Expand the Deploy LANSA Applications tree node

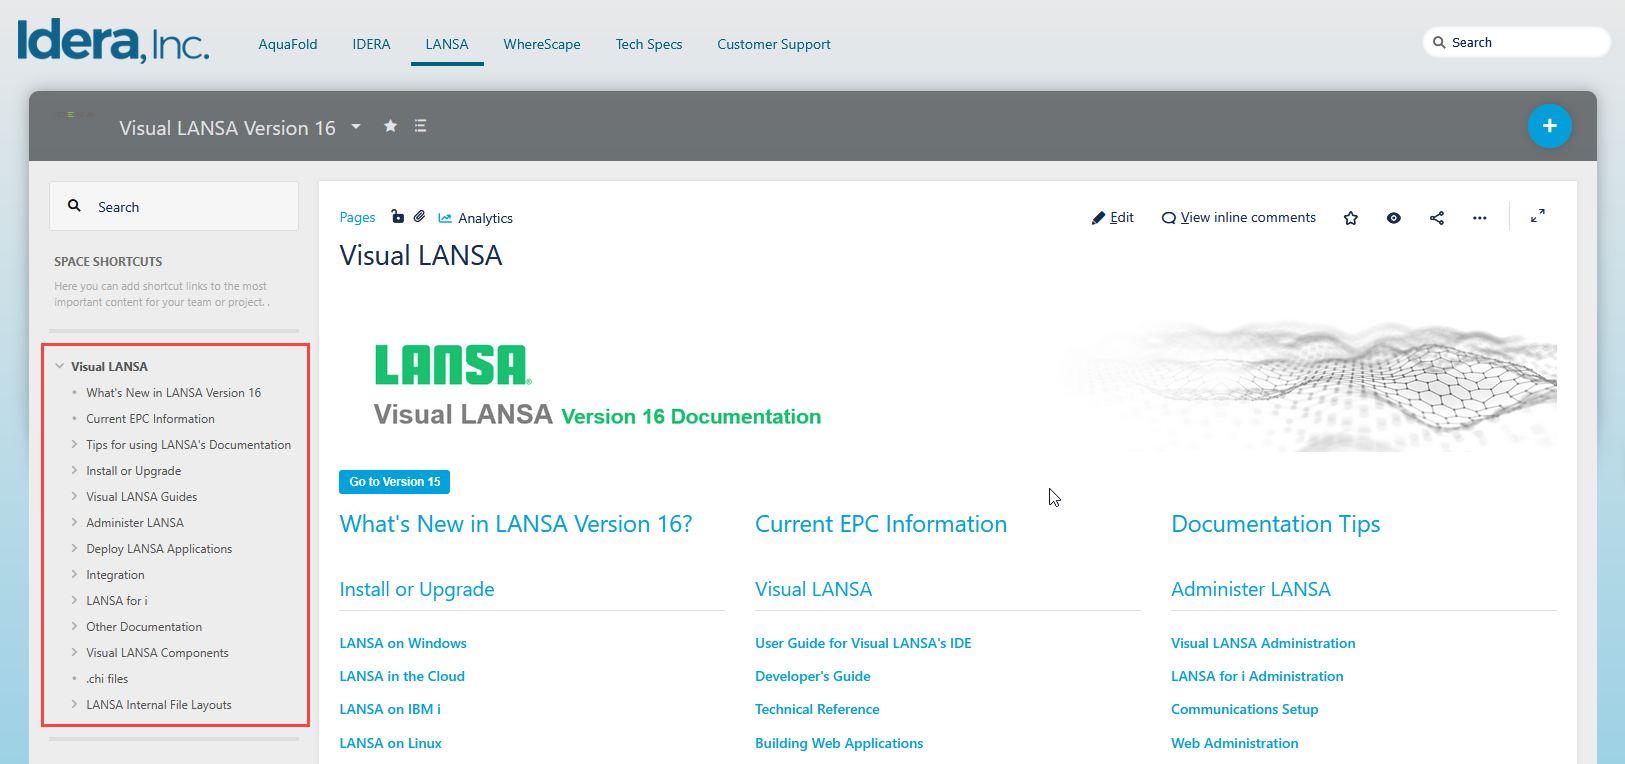tap(74, 548)
